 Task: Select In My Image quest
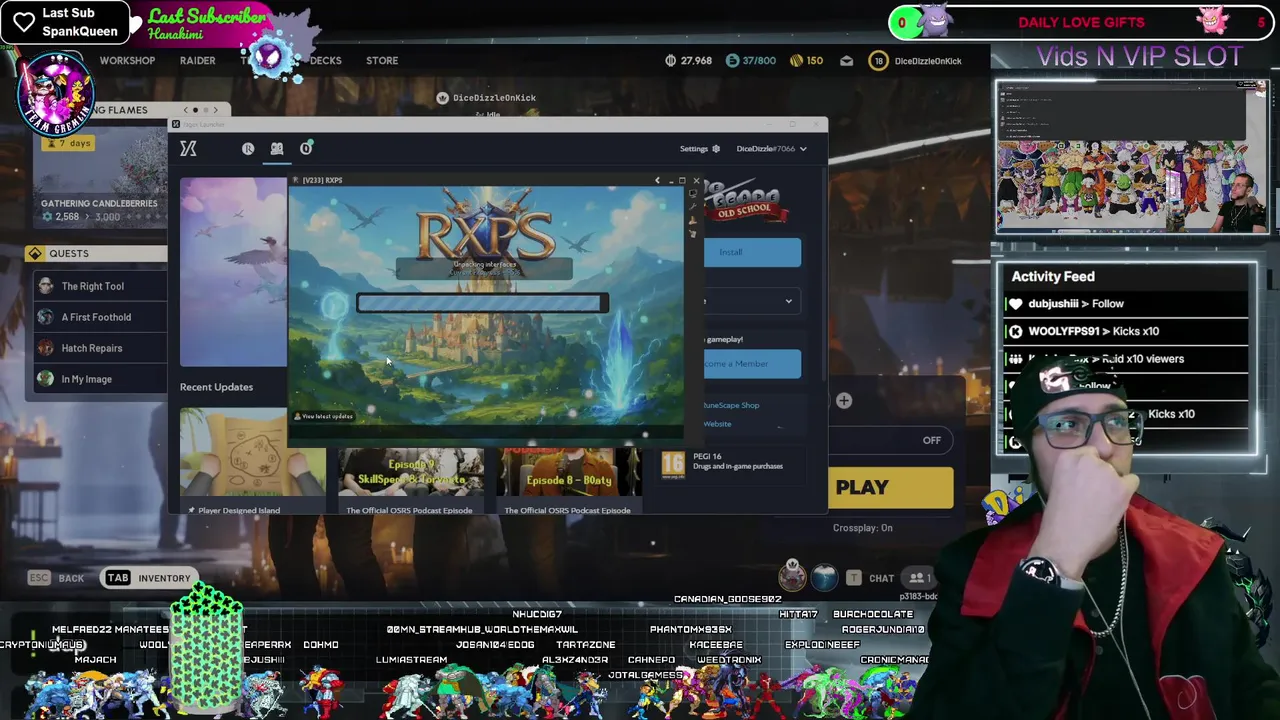point(98,379)
